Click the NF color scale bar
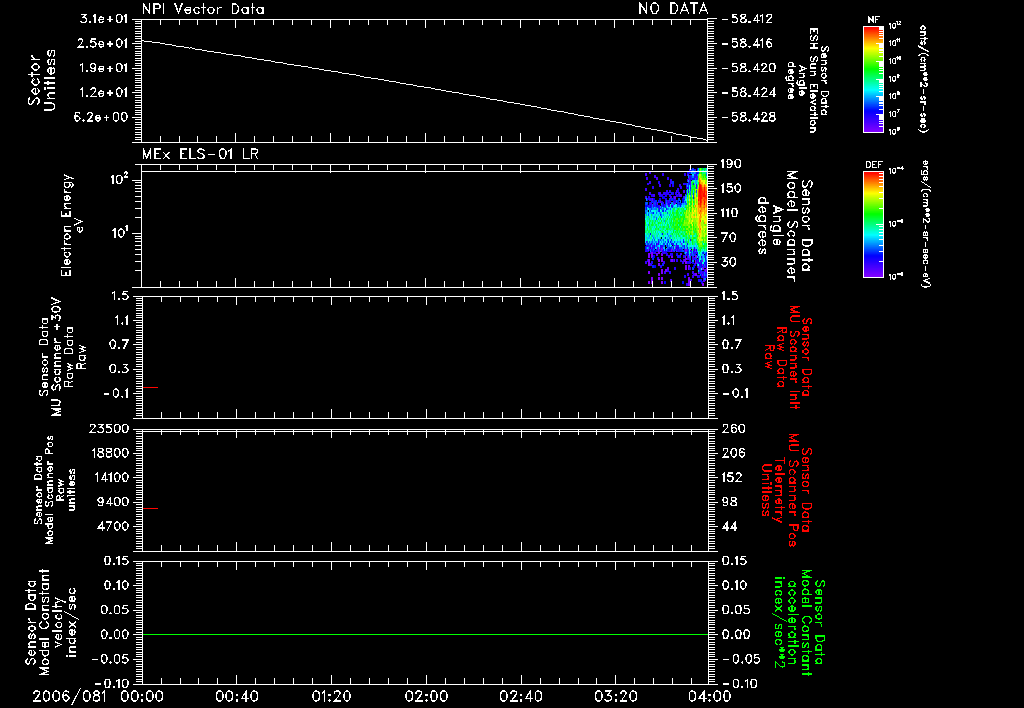The height and width of the screenshot is (708, 1024). [873, 78]
